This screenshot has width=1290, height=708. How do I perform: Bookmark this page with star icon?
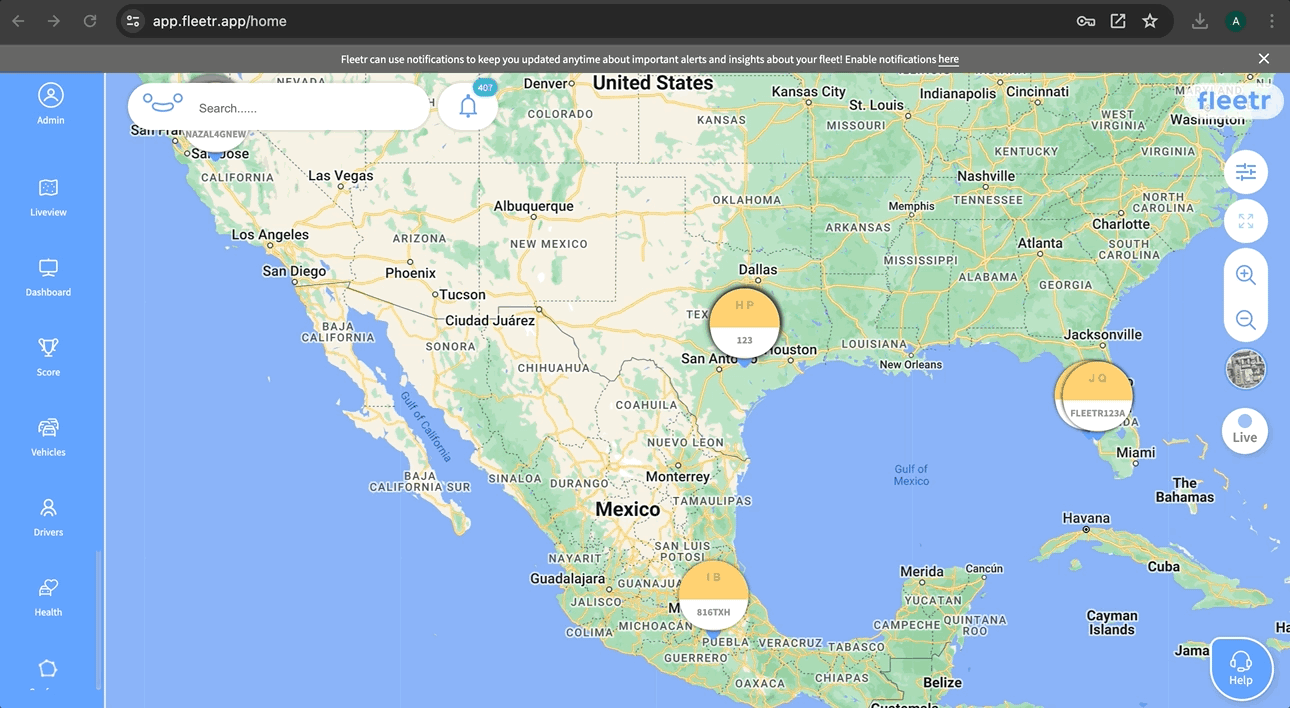click(x=1150, y=21)
